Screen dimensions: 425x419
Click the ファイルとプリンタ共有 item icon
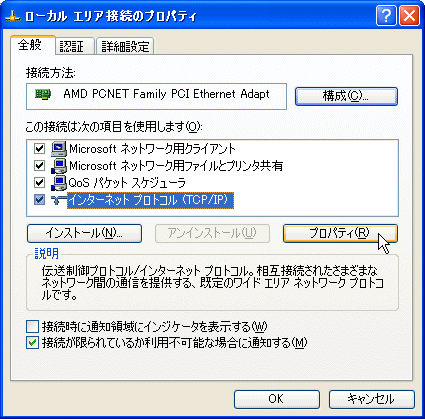(x=59, y=166)
